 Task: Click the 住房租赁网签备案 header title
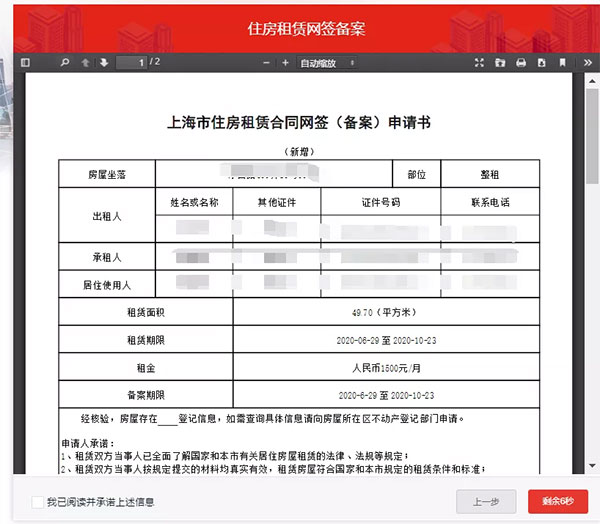coord(306,29)
